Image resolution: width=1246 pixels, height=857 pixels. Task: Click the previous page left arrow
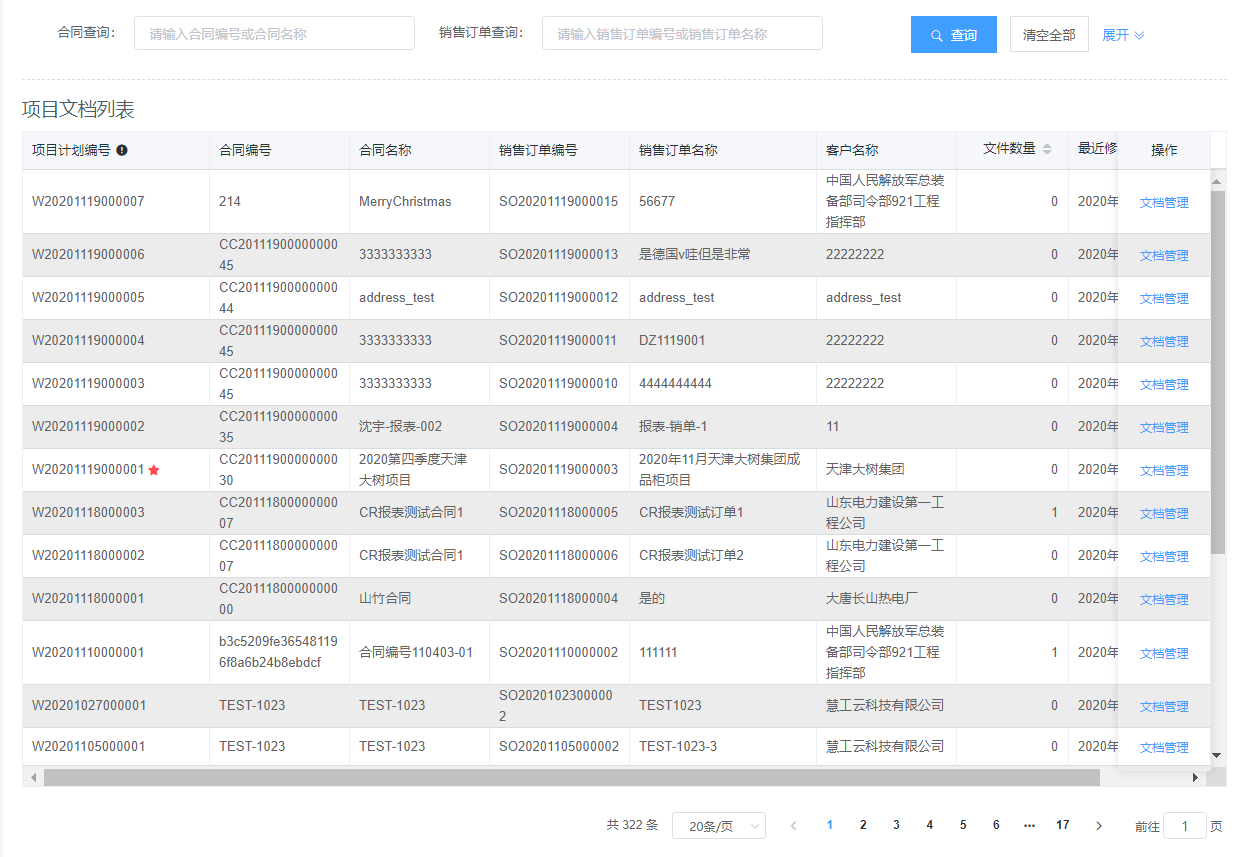click(x=794, y=825)
